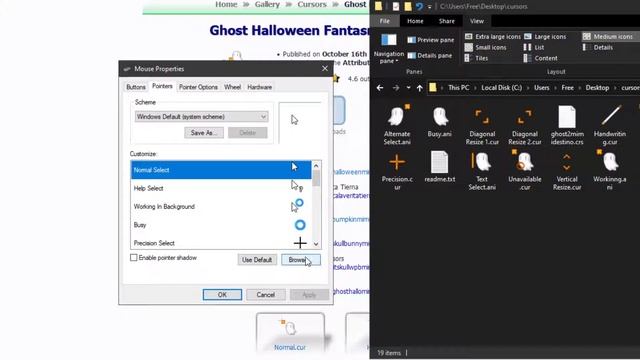This screenshot has width=640, height=360.
Task: Click Gallery breadcrumb on web page
Action: [x=267, y=4]
